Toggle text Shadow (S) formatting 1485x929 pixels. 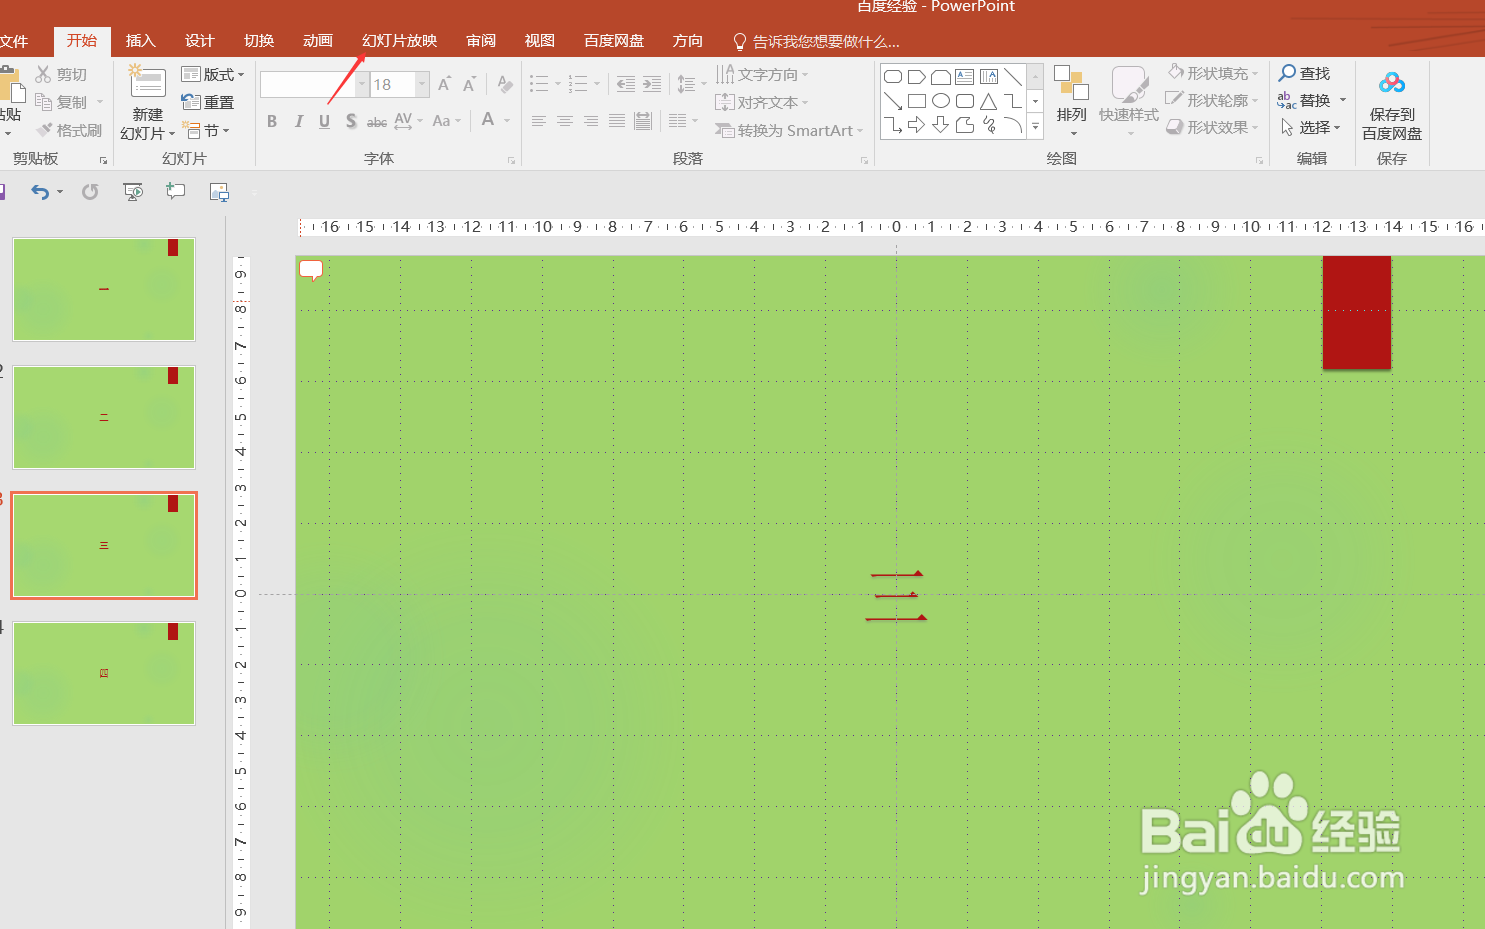pyautogui.click(x=351, y=121)
